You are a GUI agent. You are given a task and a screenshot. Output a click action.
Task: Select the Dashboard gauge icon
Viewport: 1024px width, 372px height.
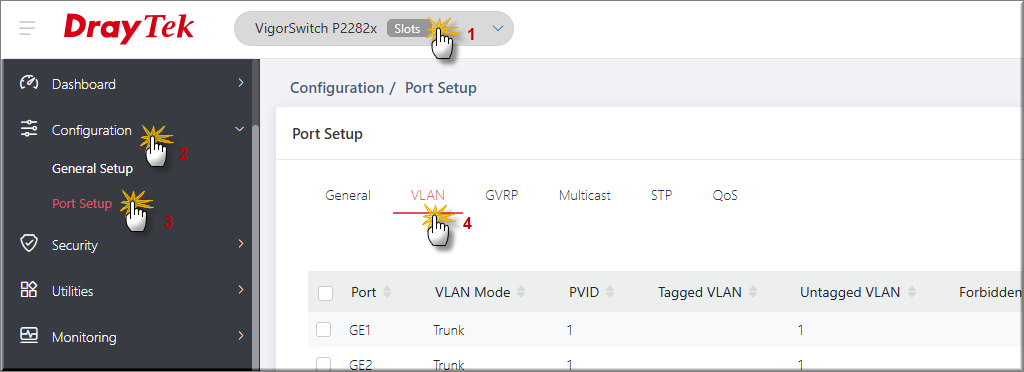[x=29, y=83]
